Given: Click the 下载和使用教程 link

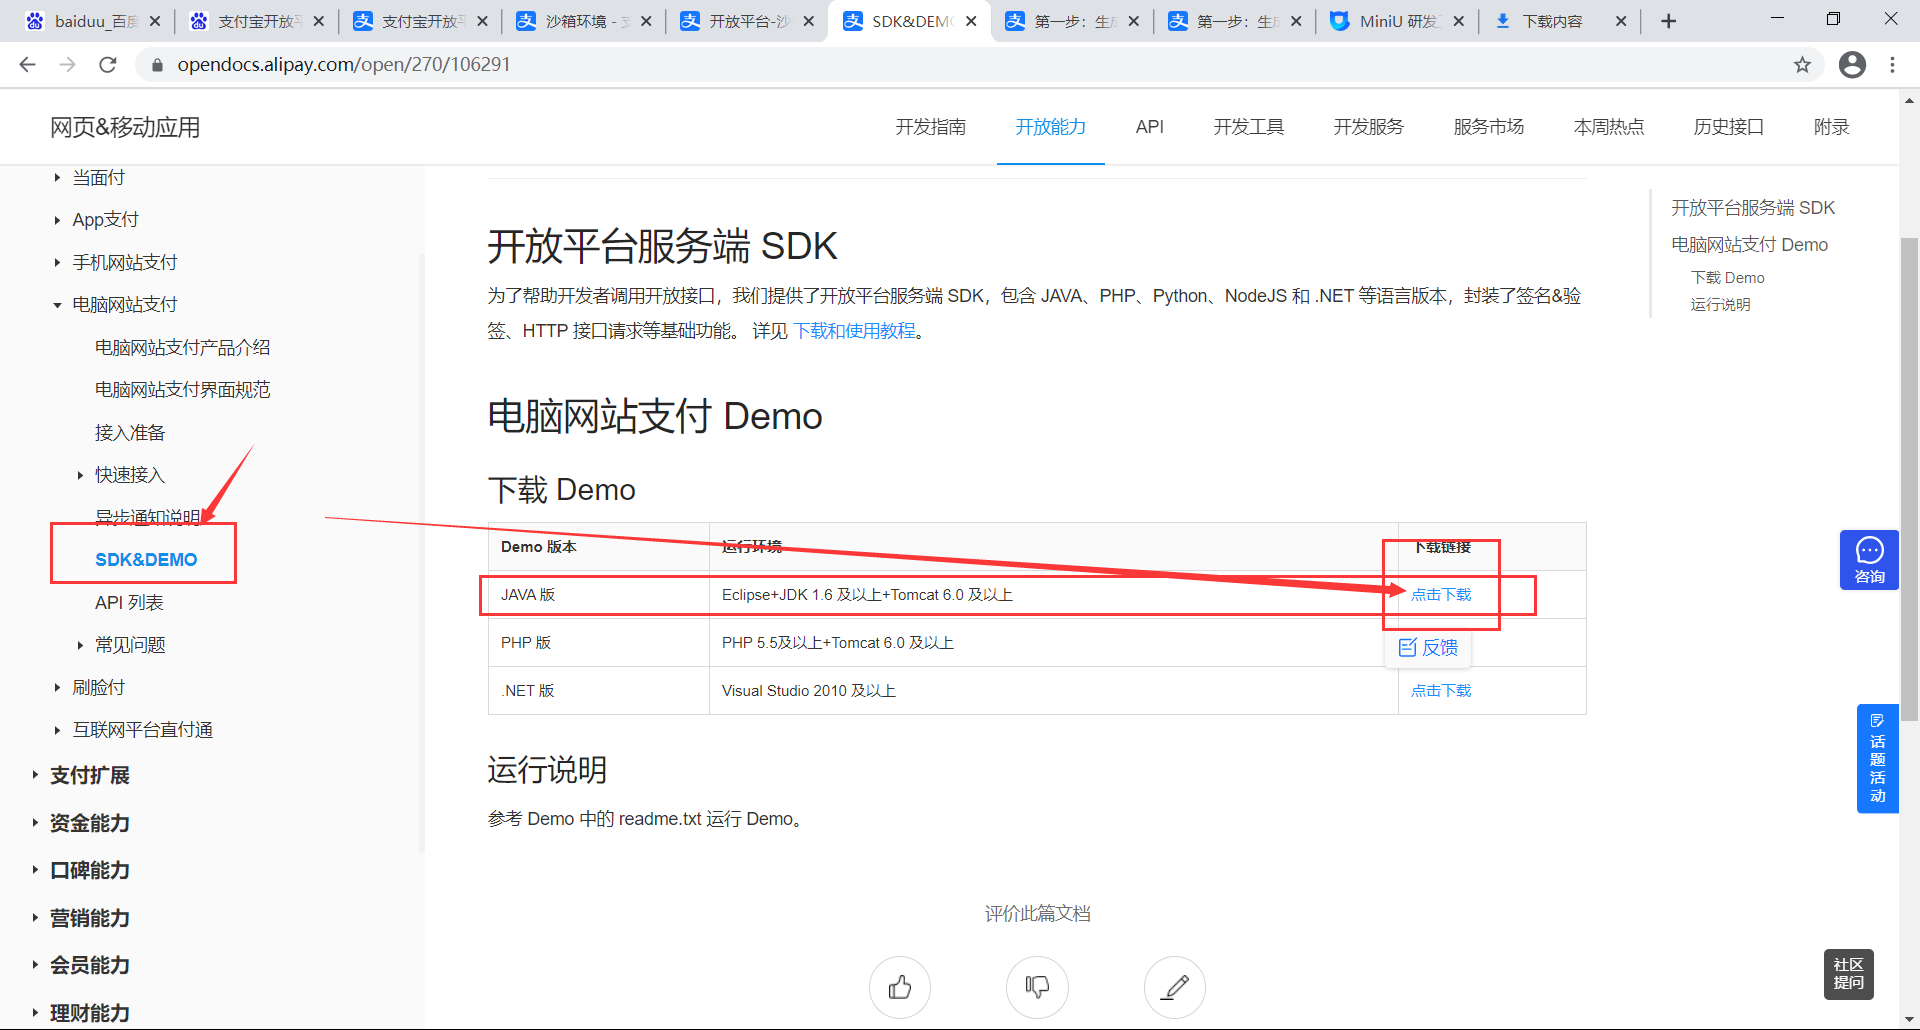Looking at the screenshot, I should (854, 331).
